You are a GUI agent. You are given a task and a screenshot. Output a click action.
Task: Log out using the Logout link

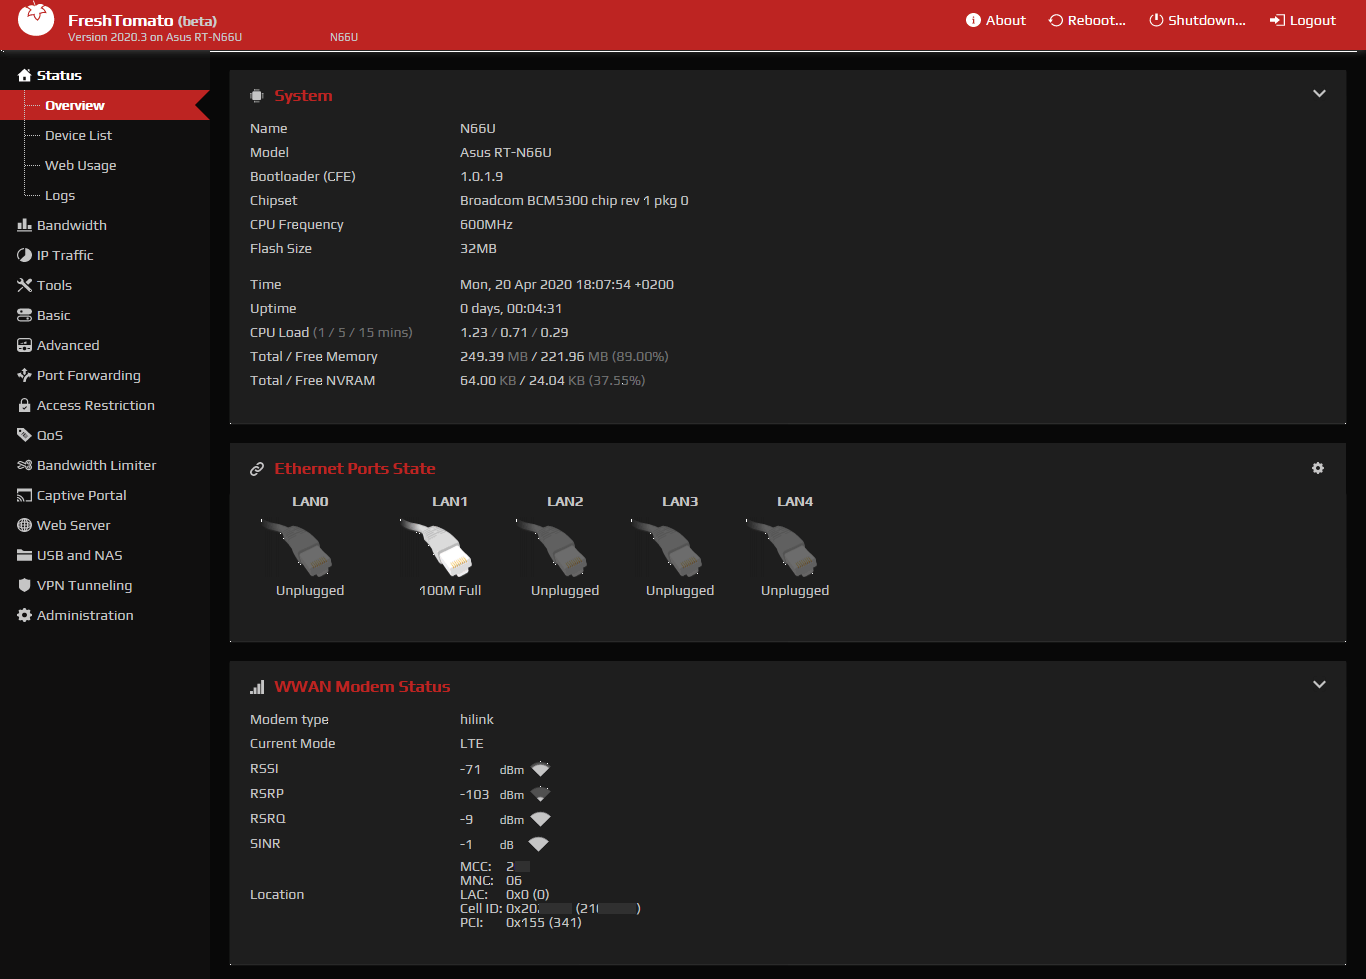pyautogui.click(x=1303, y=20)
